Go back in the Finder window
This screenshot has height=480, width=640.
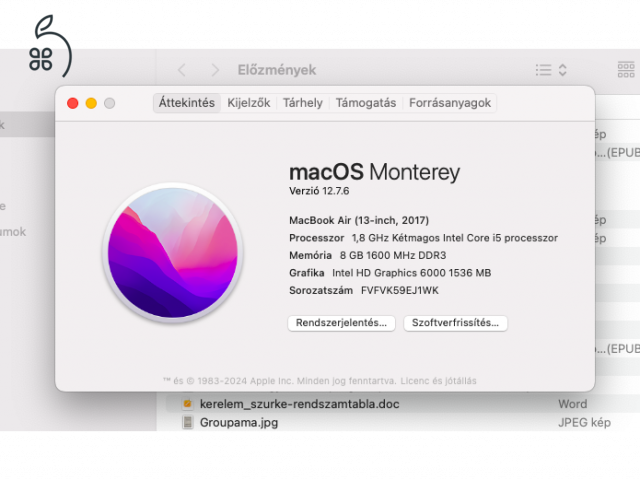pos(182,70)
